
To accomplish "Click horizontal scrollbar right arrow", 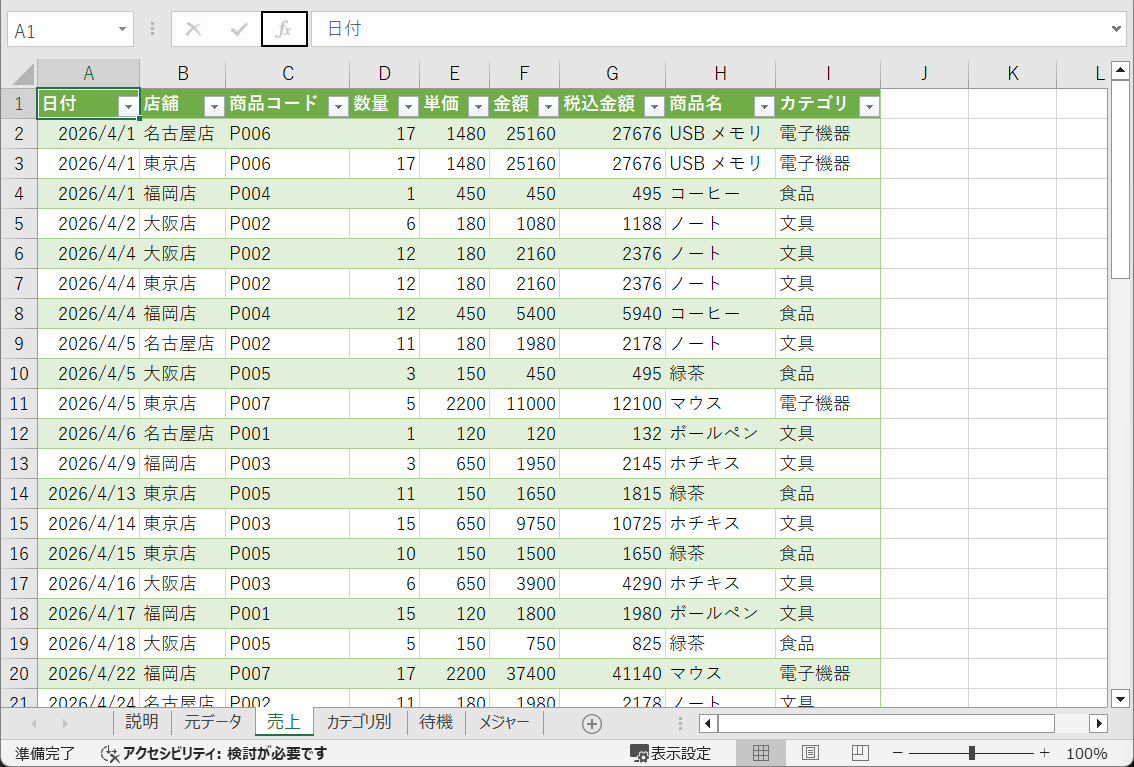I will tap(1099, 724).
